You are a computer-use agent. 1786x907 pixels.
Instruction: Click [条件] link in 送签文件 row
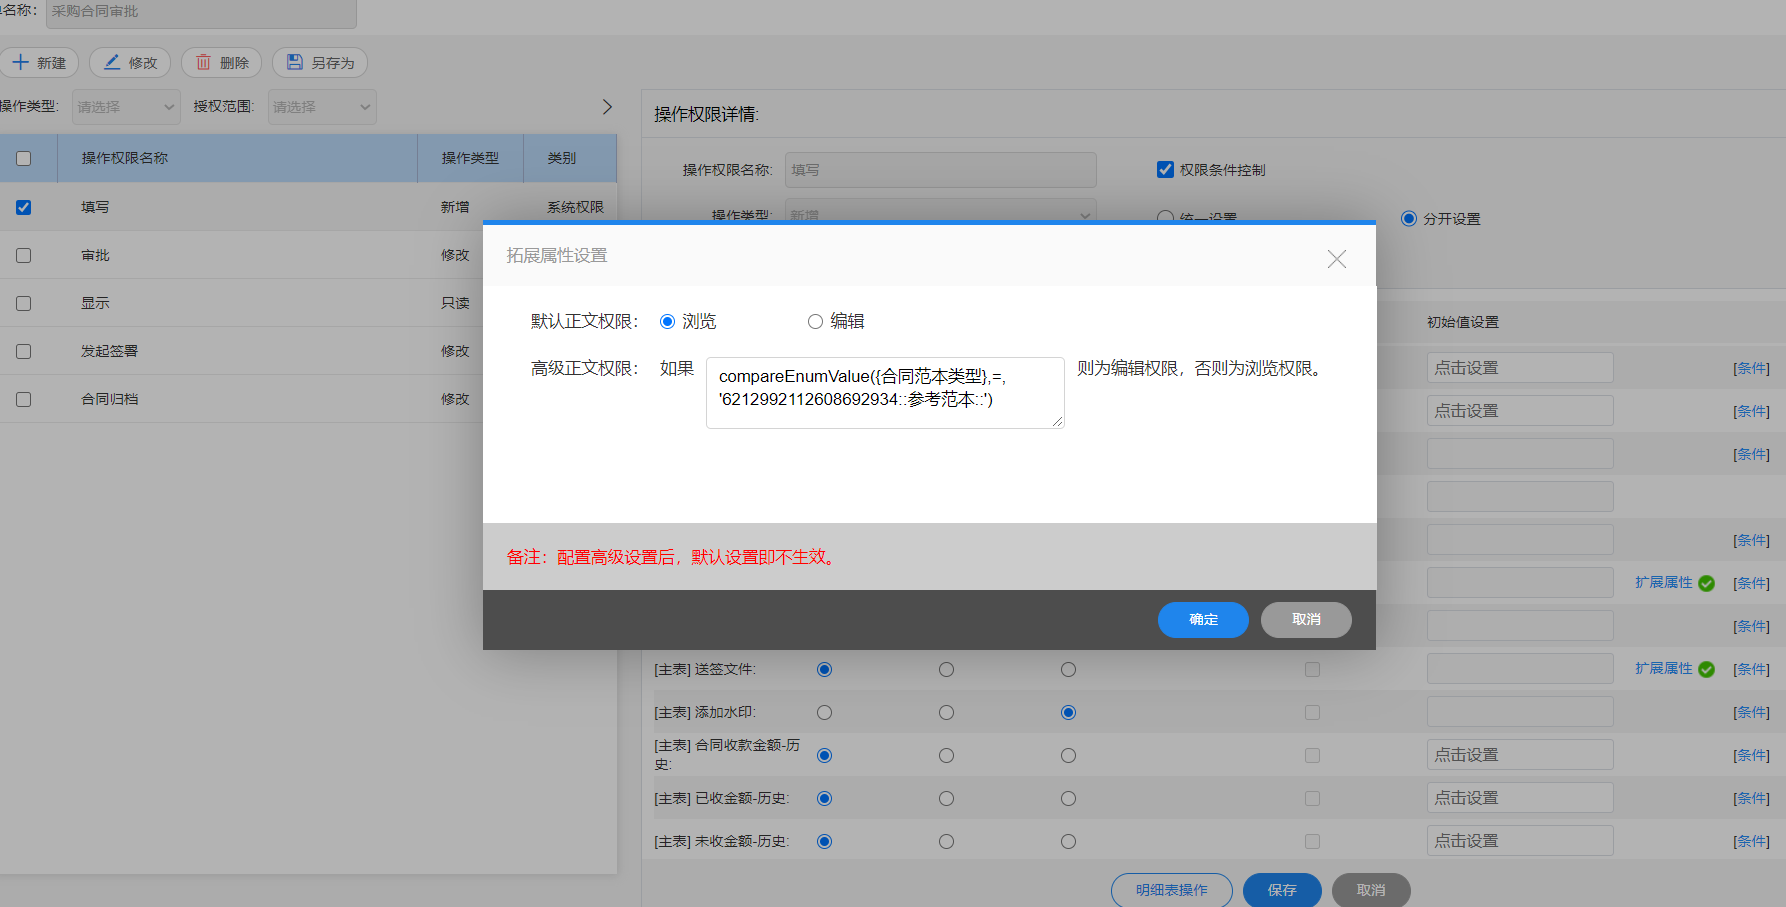1751,669
